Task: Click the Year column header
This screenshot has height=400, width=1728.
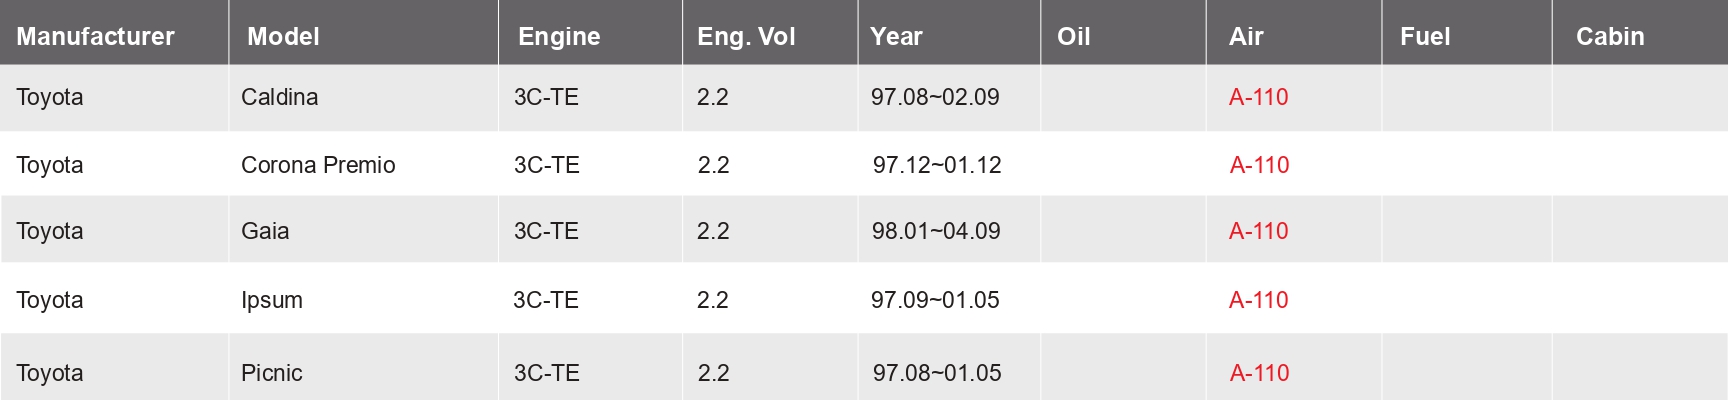Action: [x=896, y=37]
